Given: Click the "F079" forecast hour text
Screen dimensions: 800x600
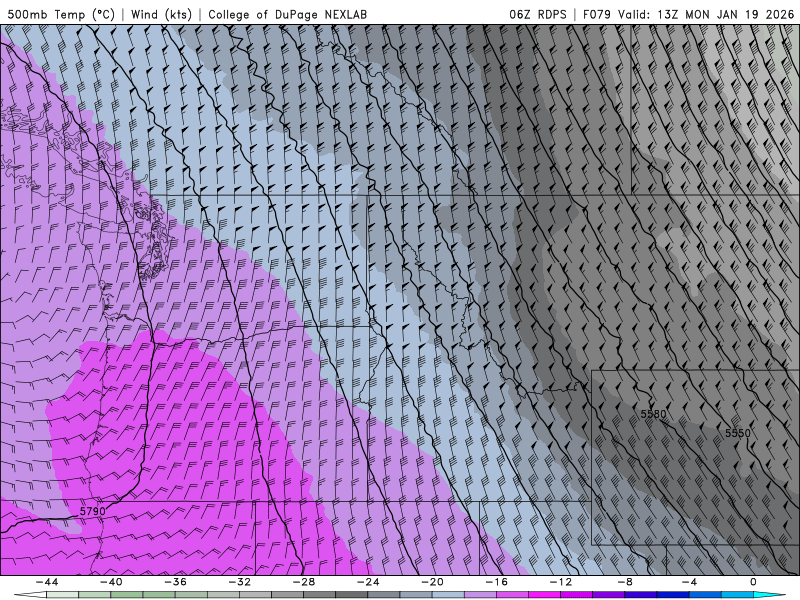Looking at the screenshot, I should (596, 14).
